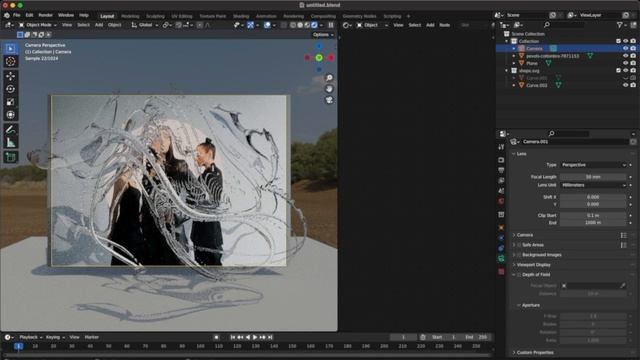This screenshot has height=360, width=640.
Task: Open the View Layer properties tab
Action: [501, 180]
